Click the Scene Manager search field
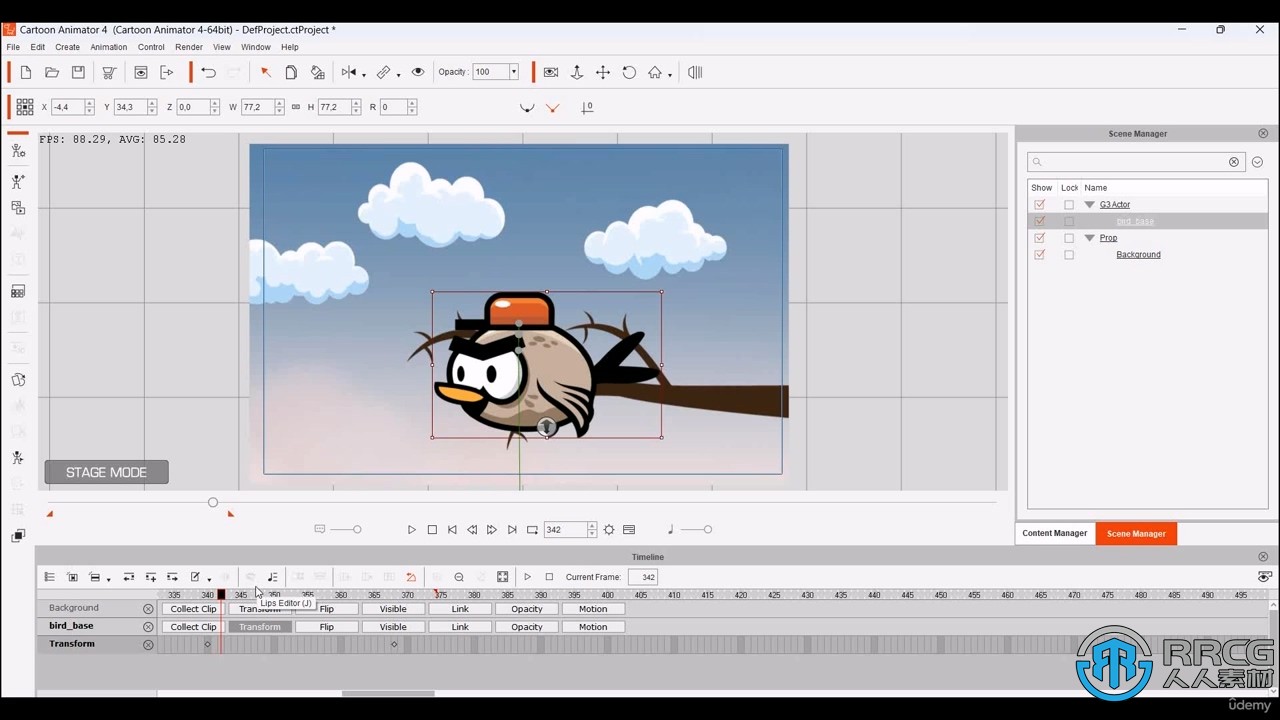This screenshot has height=720, width=1280. coord(1135,162)
